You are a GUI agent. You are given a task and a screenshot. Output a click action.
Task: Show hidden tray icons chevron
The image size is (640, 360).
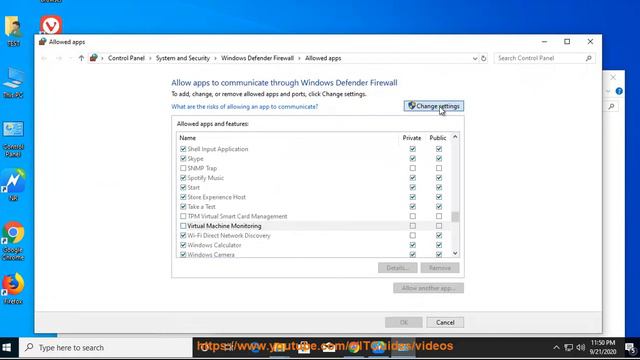pos(556,347)
